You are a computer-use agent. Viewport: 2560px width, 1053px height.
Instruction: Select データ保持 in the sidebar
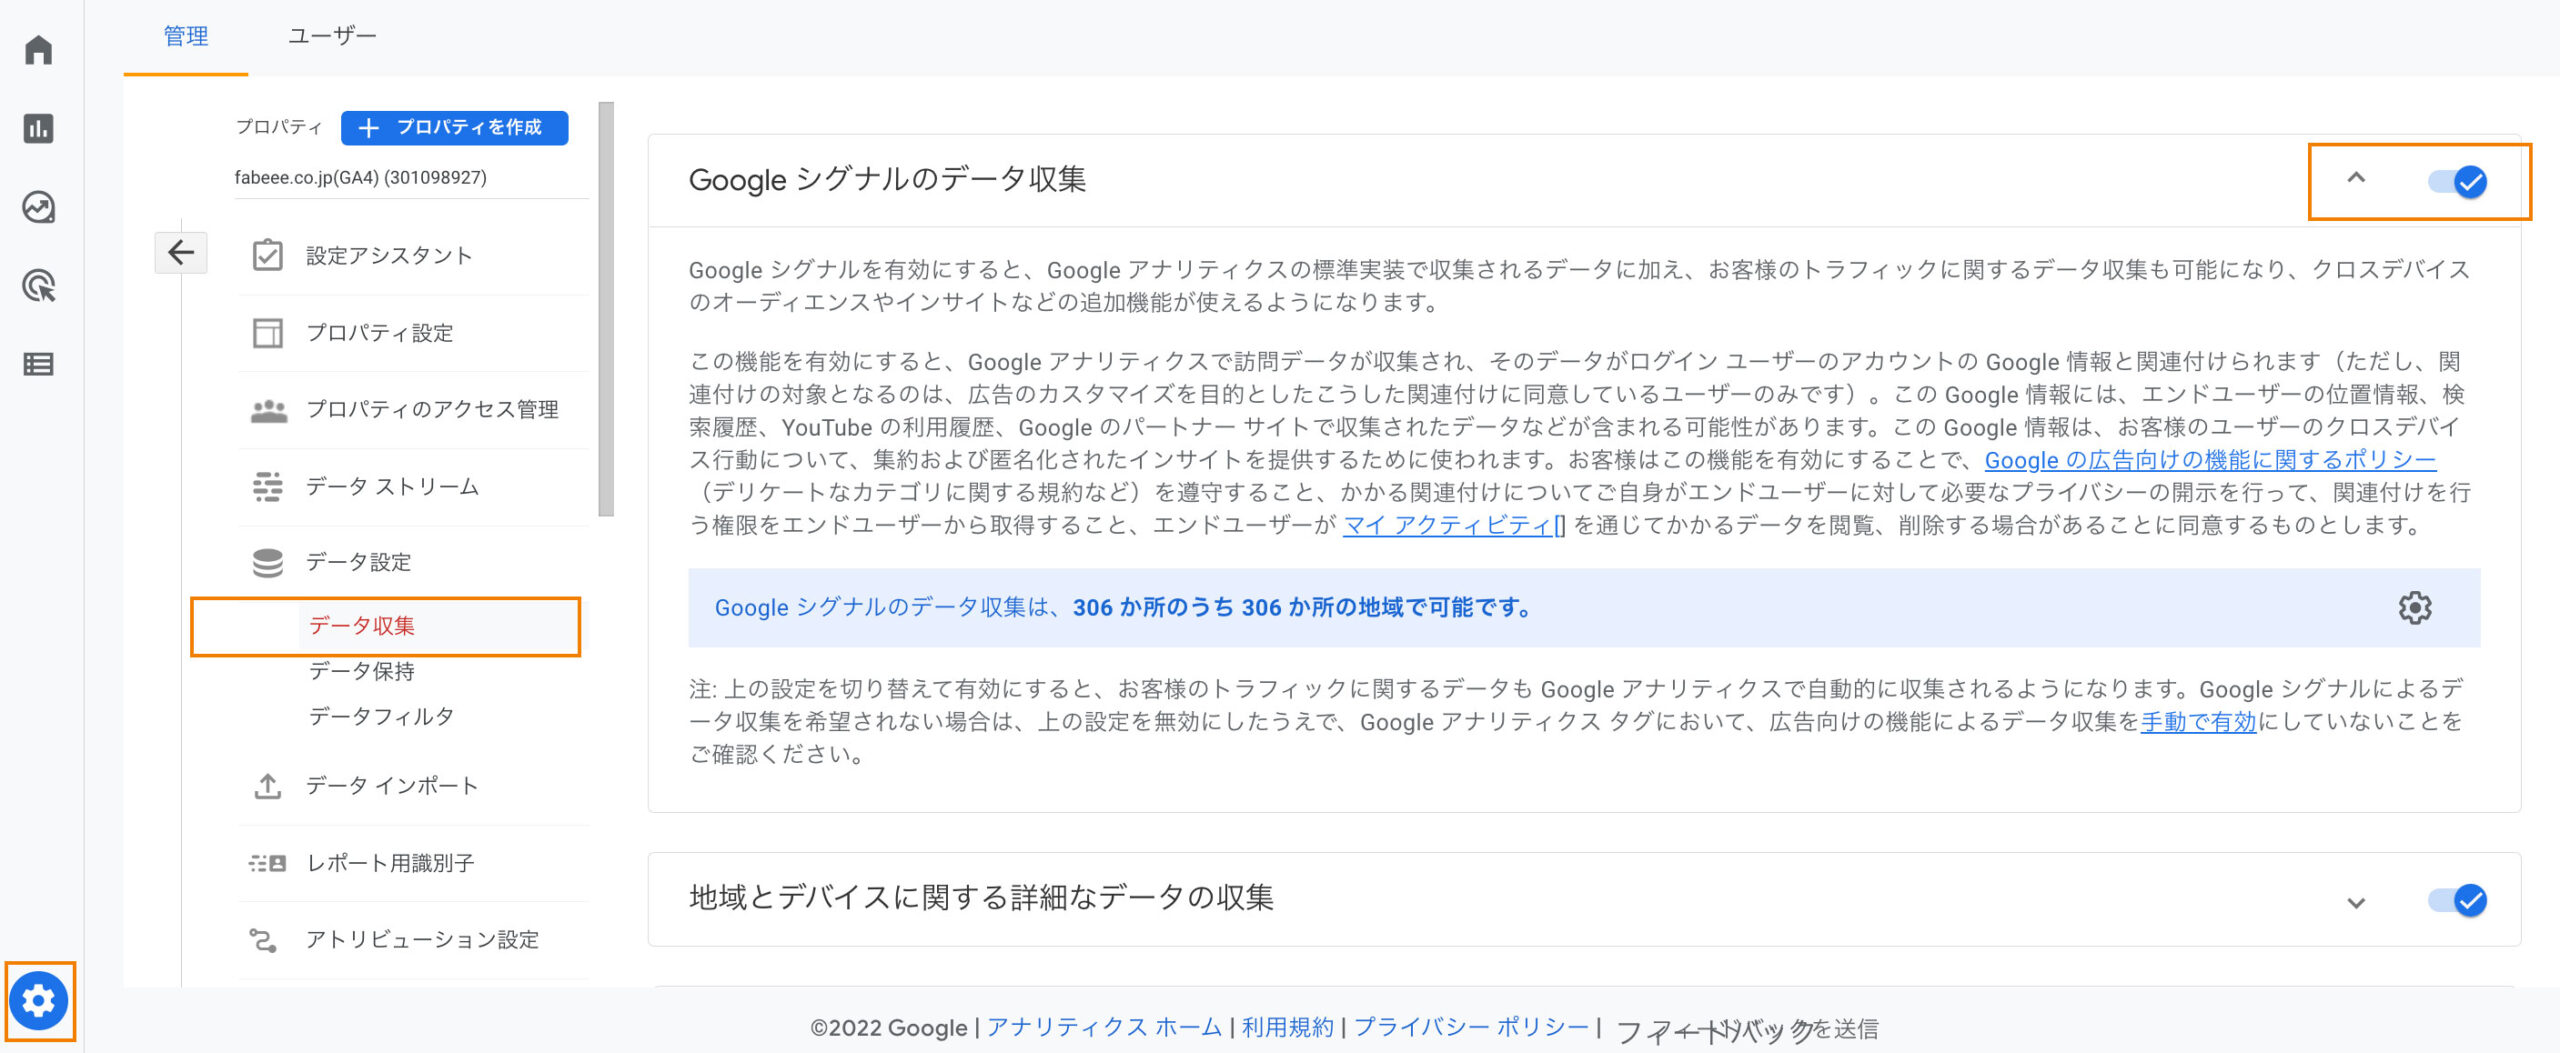click(361, 671)
